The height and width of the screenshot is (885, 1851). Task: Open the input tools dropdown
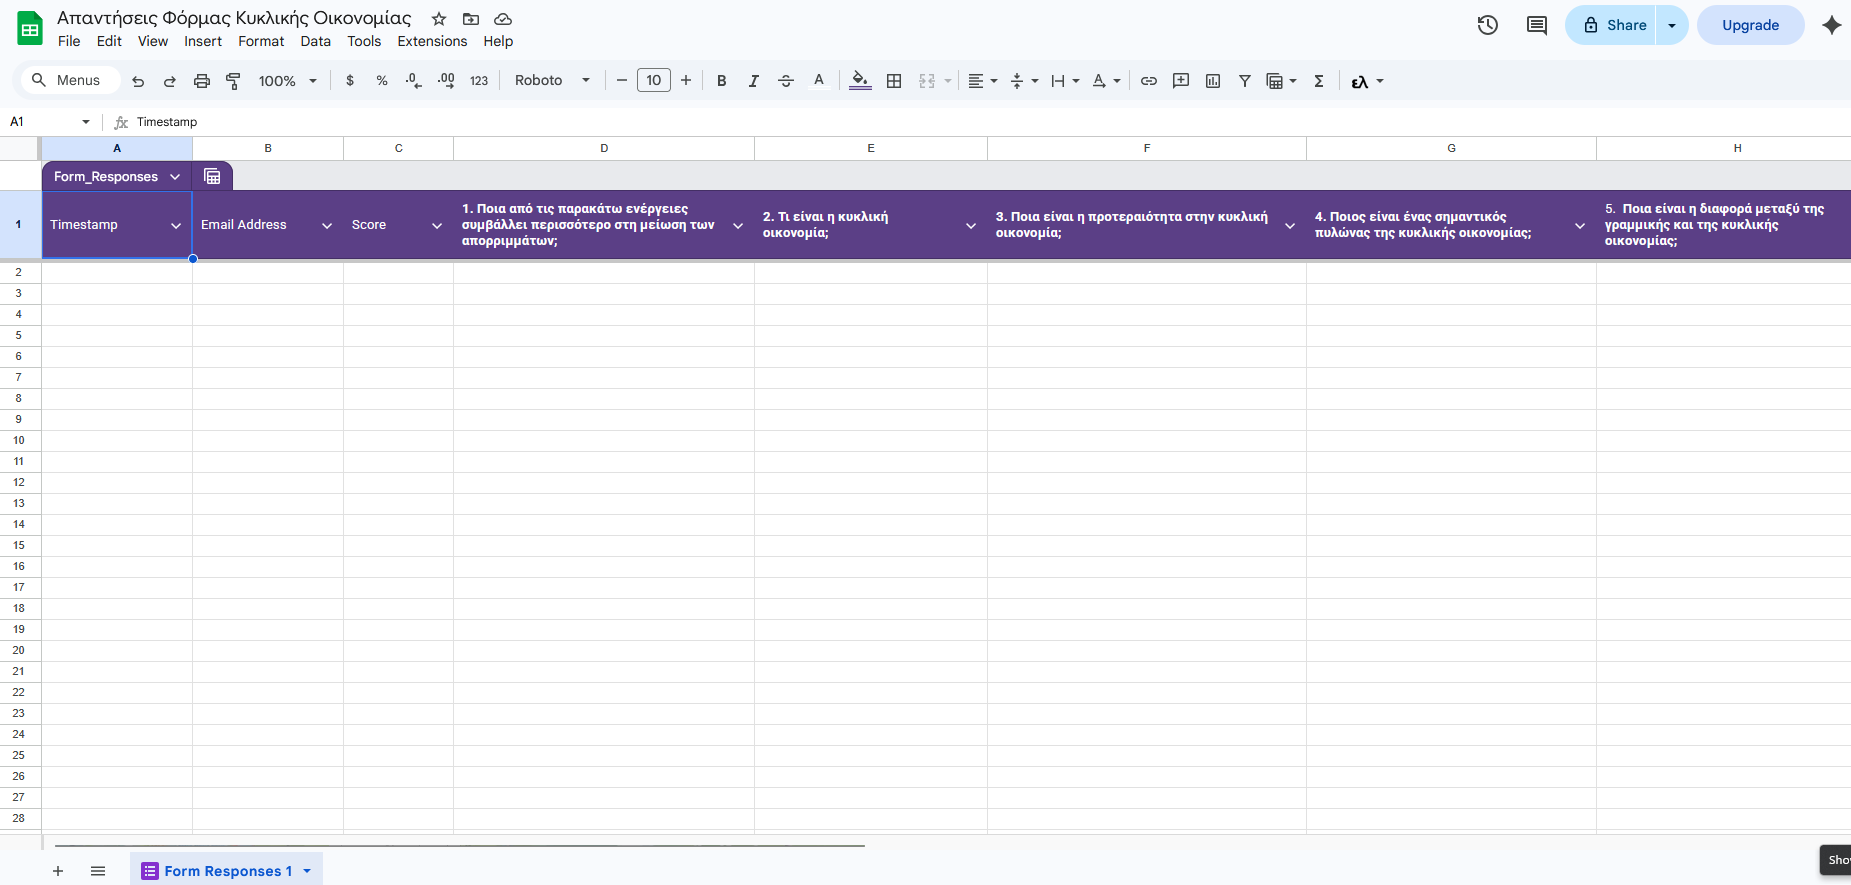coord(1367,81)
